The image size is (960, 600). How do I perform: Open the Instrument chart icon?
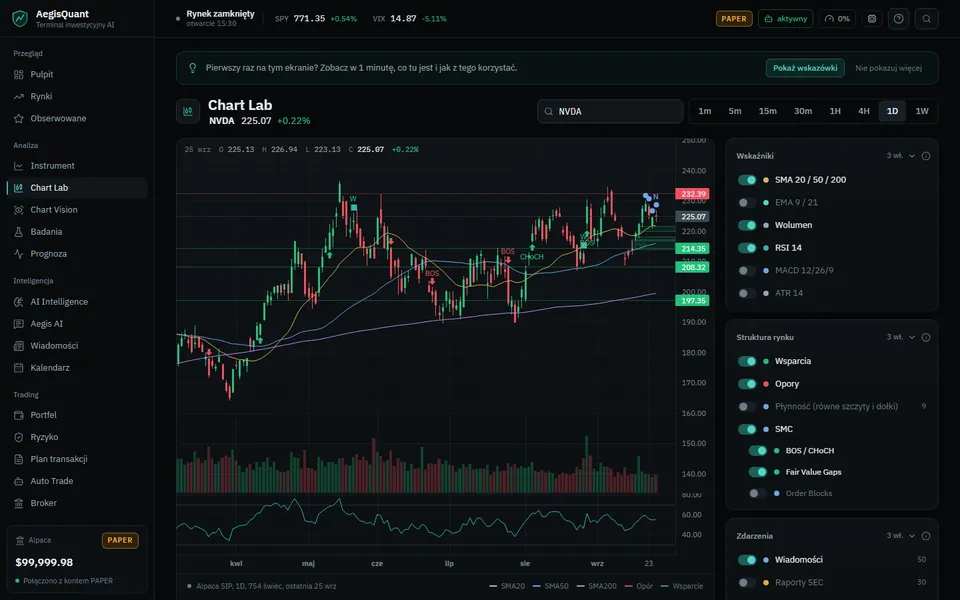pos(18,166)
